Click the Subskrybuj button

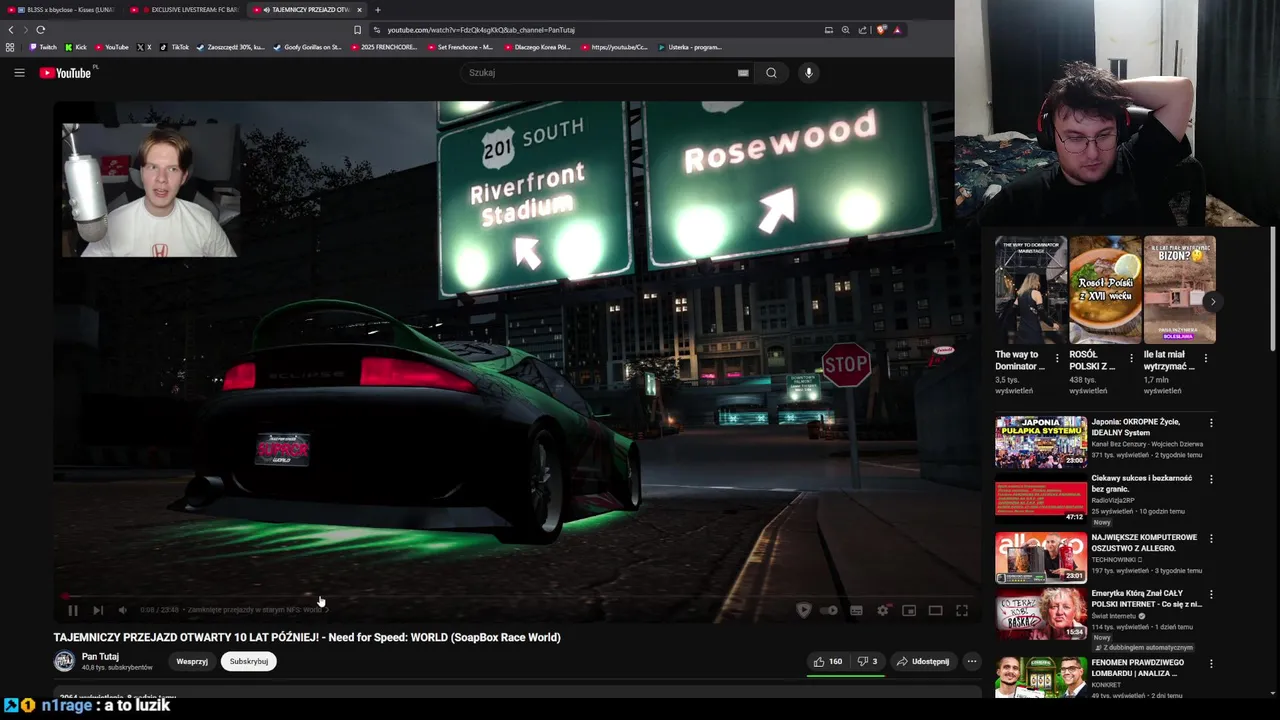(249, 661)
